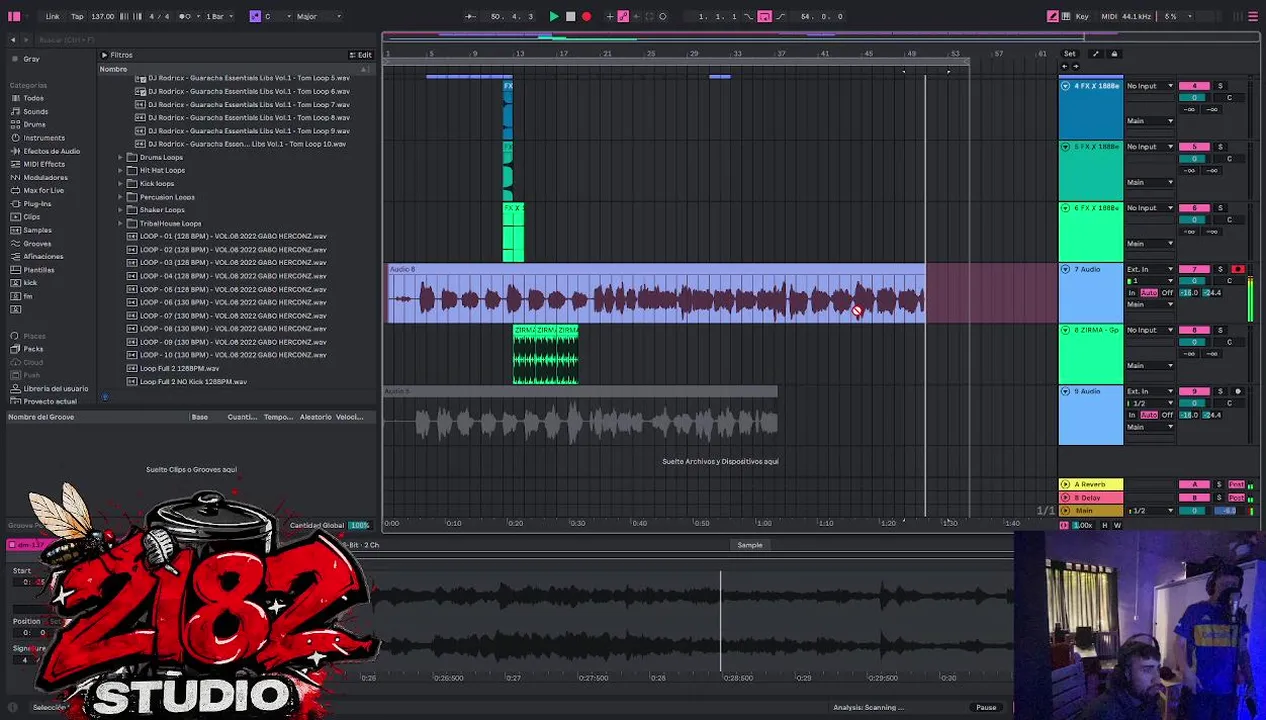Click the MIDI map mode button
The height and width of the screenshot is (720, 1266).
[1109, 16]
